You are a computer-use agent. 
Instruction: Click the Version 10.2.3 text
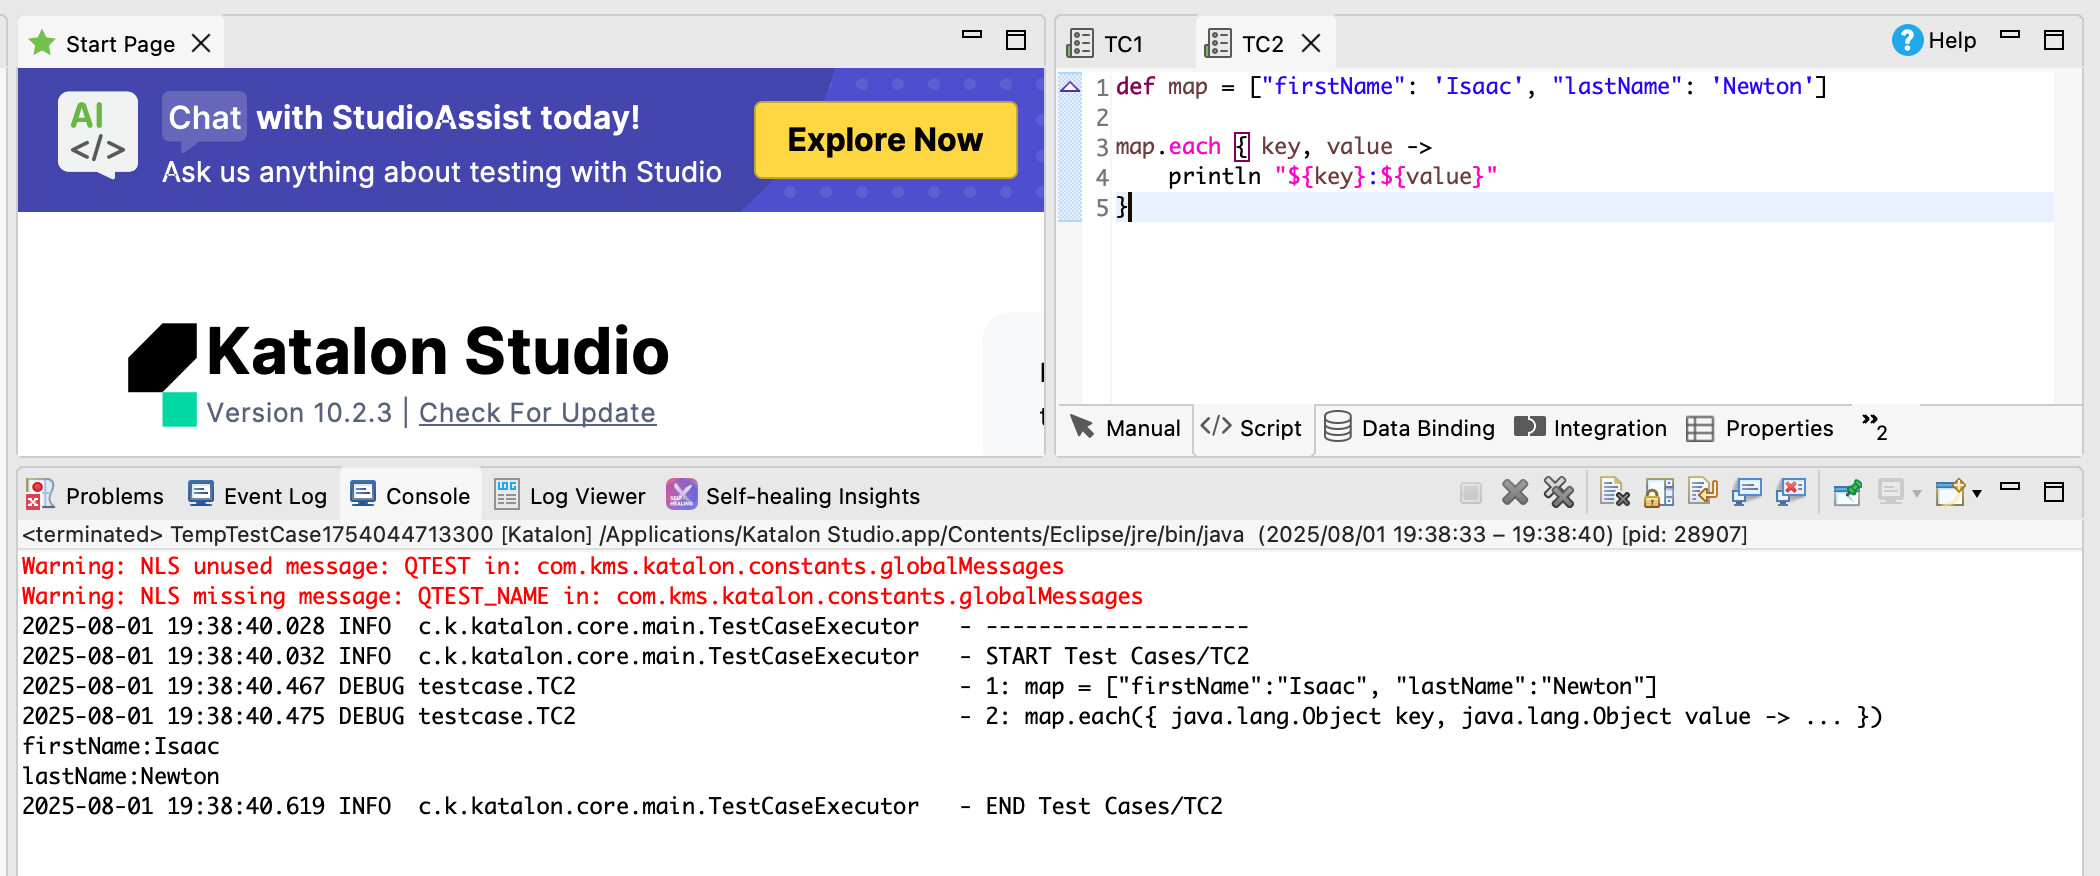[x=299, y=413]
